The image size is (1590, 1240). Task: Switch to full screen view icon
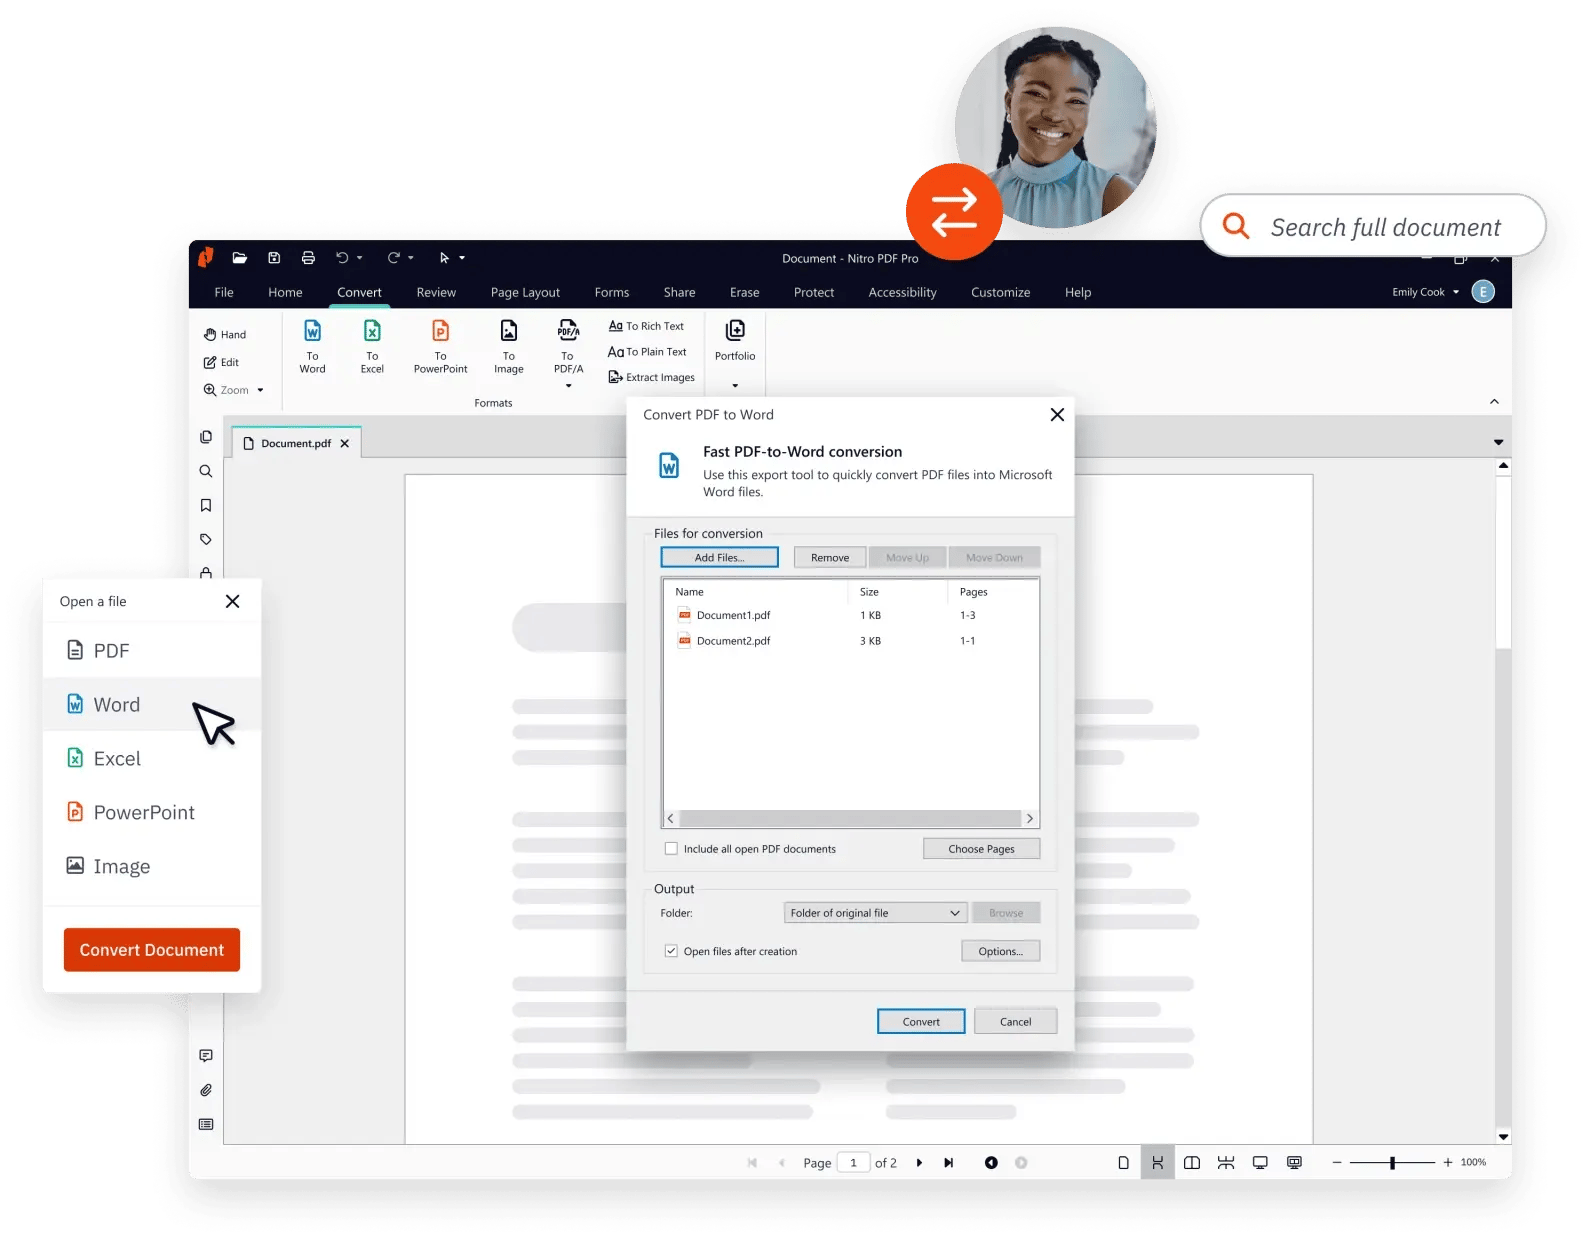point(1260,1163)
